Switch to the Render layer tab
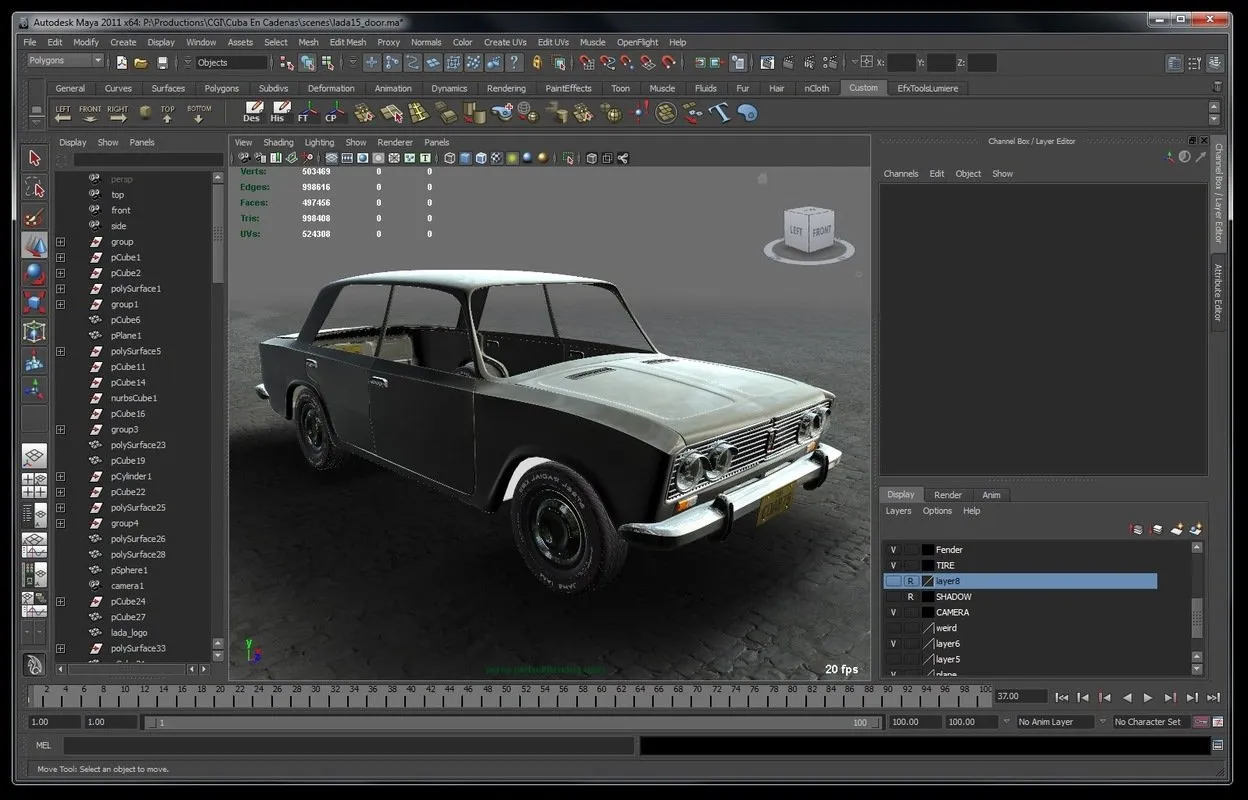Screen dimensions: 1248x800 [x=948, y=495]
